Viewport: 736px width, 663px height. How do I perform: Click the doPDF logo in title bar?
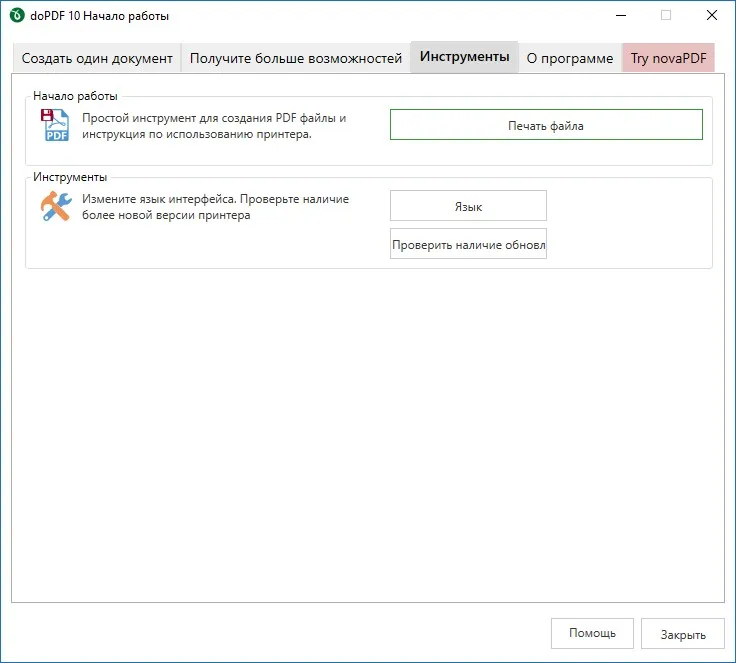17,15
